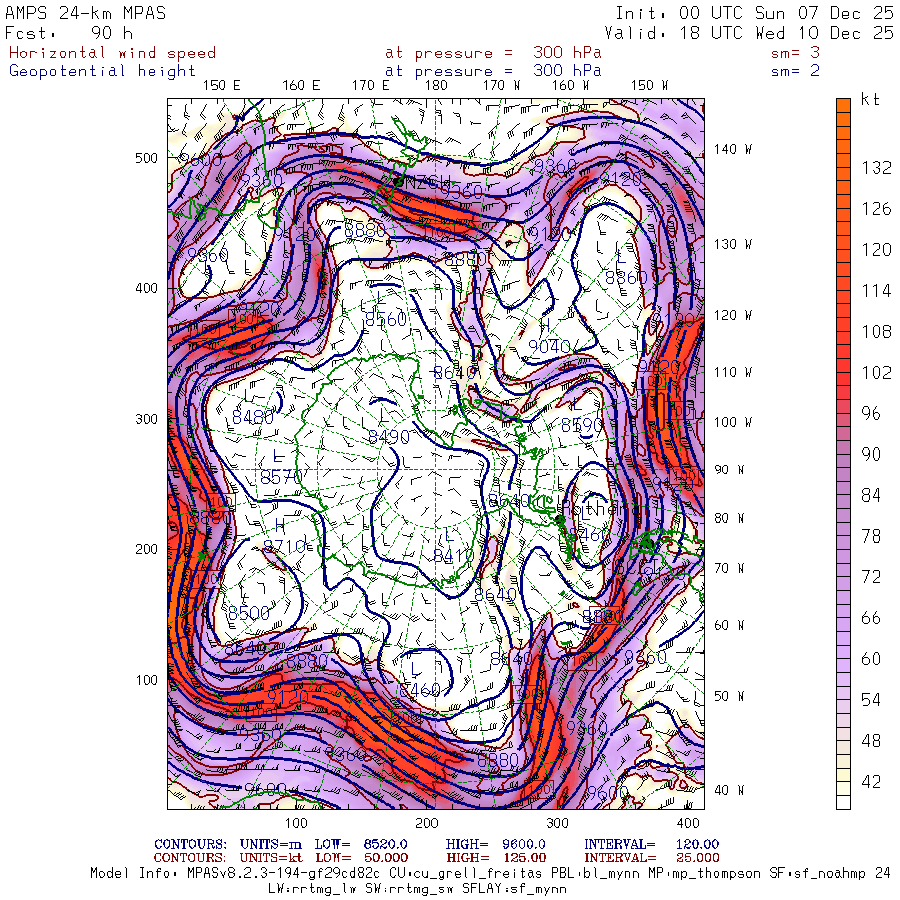
Task: Click the '8460' low height contour label
Action: (x=420, y=689)
